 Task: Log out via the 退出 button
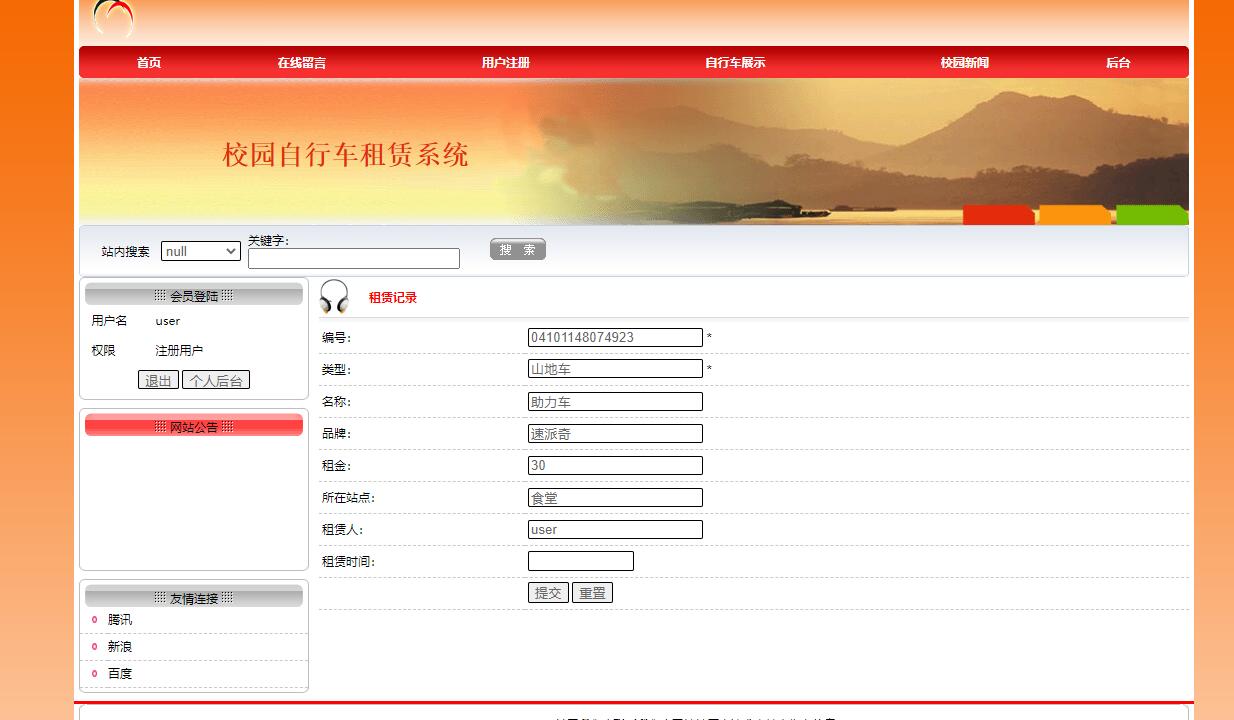(157, 379)
